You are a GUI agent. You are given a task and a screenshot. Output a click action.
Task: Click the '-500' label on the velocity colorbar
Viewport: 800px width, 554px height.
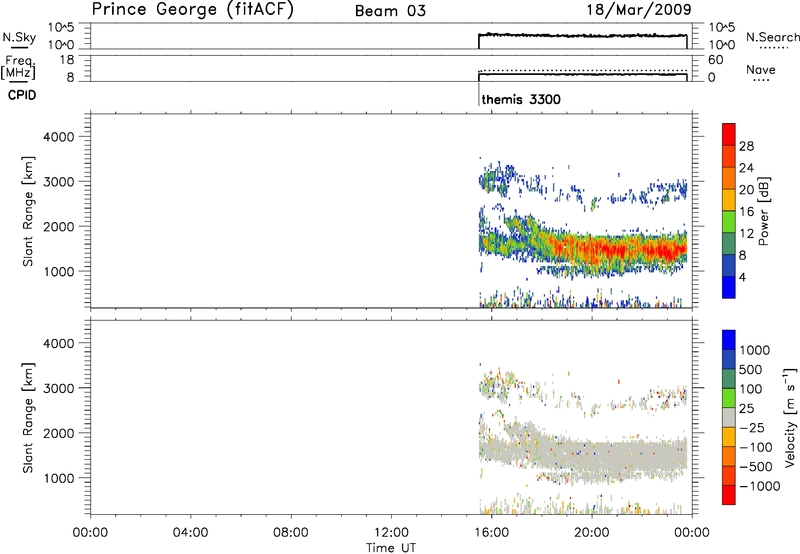point(756,467)
